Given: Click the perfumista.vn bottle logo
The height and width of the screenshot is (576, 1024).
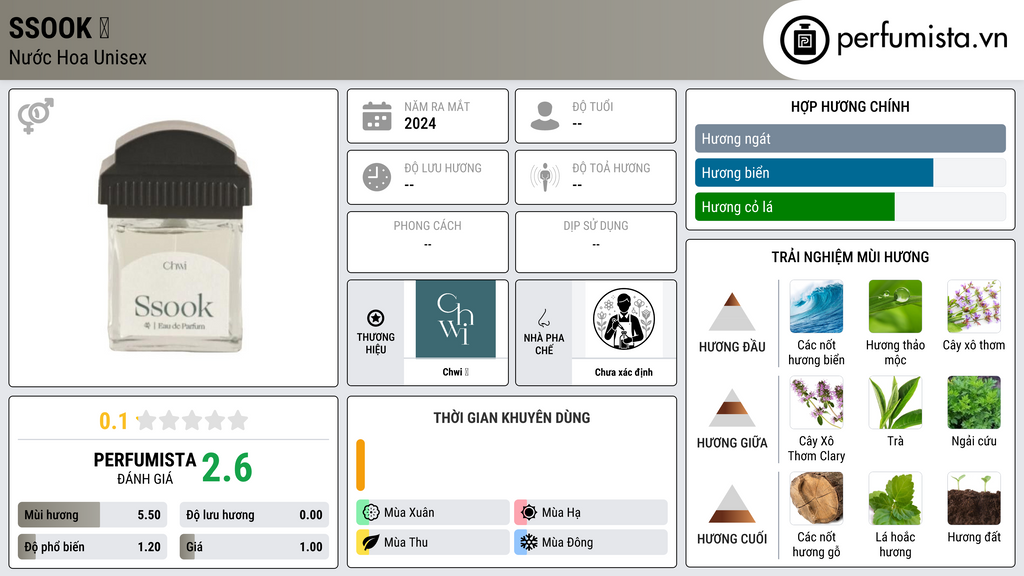Looking at the screenshot, I should (805, 40).
